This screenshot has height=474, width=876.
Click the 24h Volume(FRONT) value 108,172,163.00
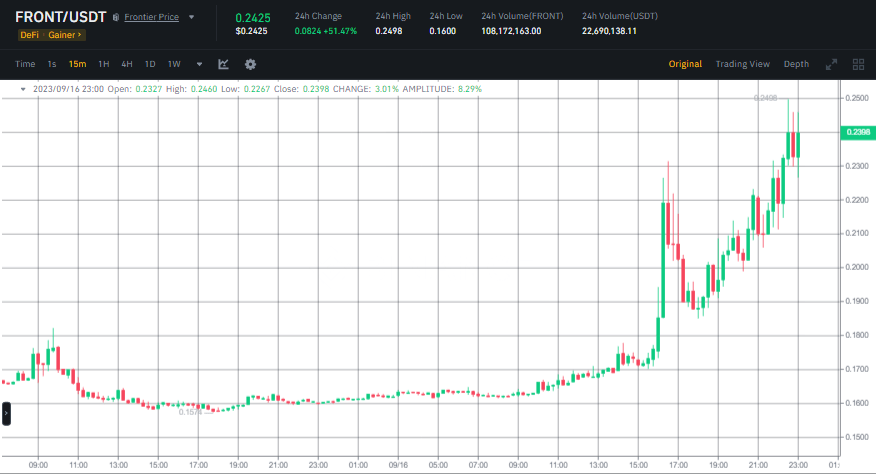point(511,31)
